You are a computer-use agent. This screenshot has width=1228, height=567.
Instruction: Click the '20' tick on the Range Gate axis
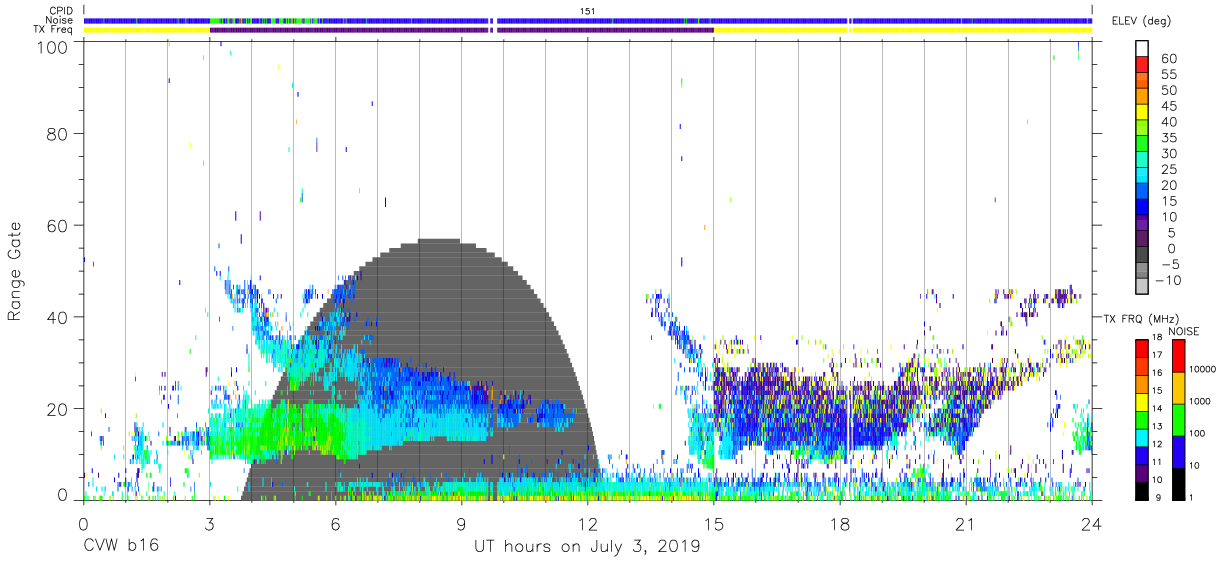pyautogui.click(x=56, y=409)
